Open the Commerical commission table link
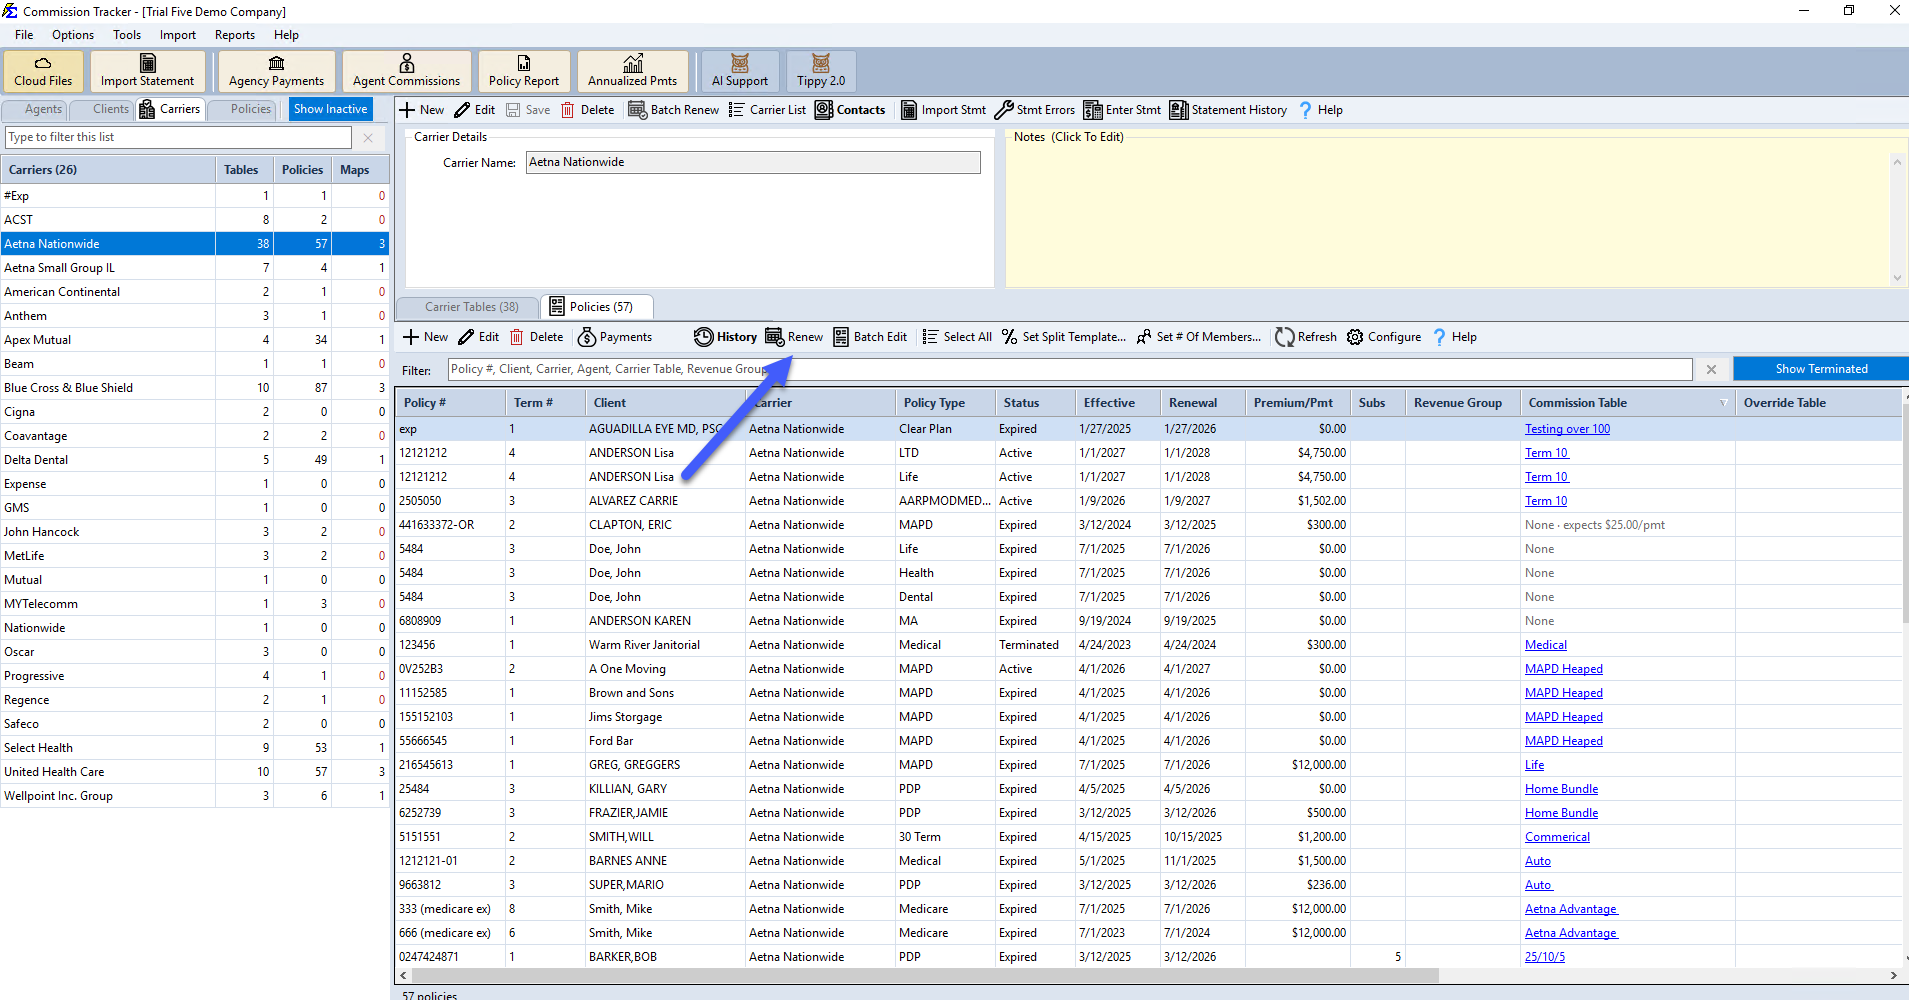 pyautogui.click(x=1557, y=837)
